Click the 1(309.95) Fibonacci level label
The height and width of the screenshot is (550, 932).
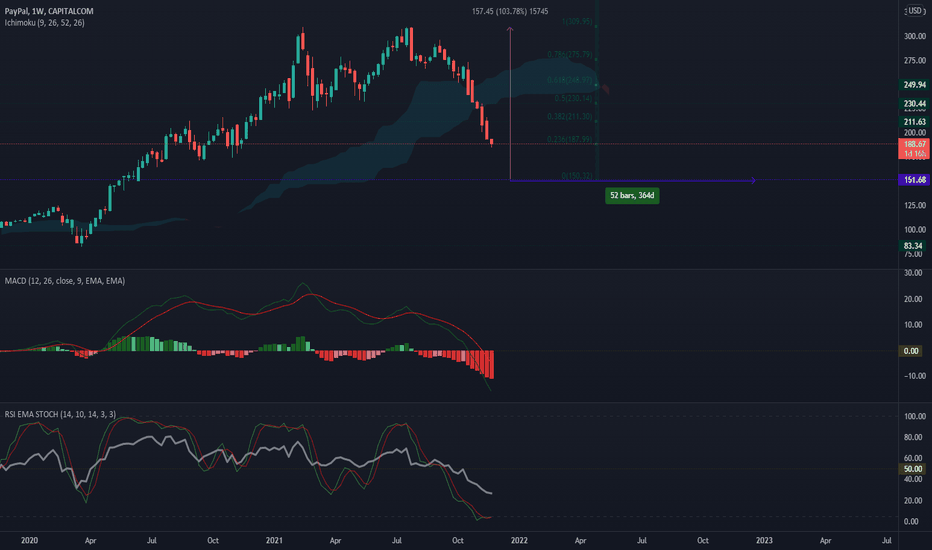click(x=577, y=21)
